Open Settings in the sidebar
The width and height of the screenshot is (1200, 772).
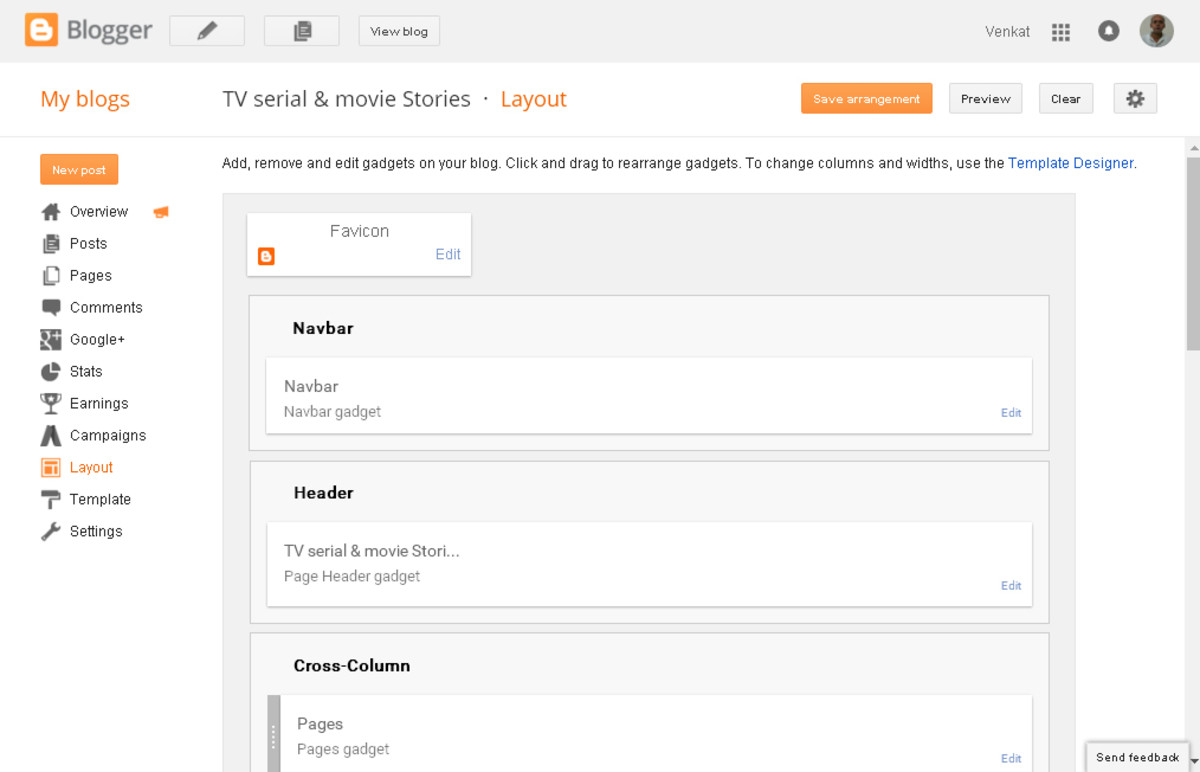coord(95,532)
